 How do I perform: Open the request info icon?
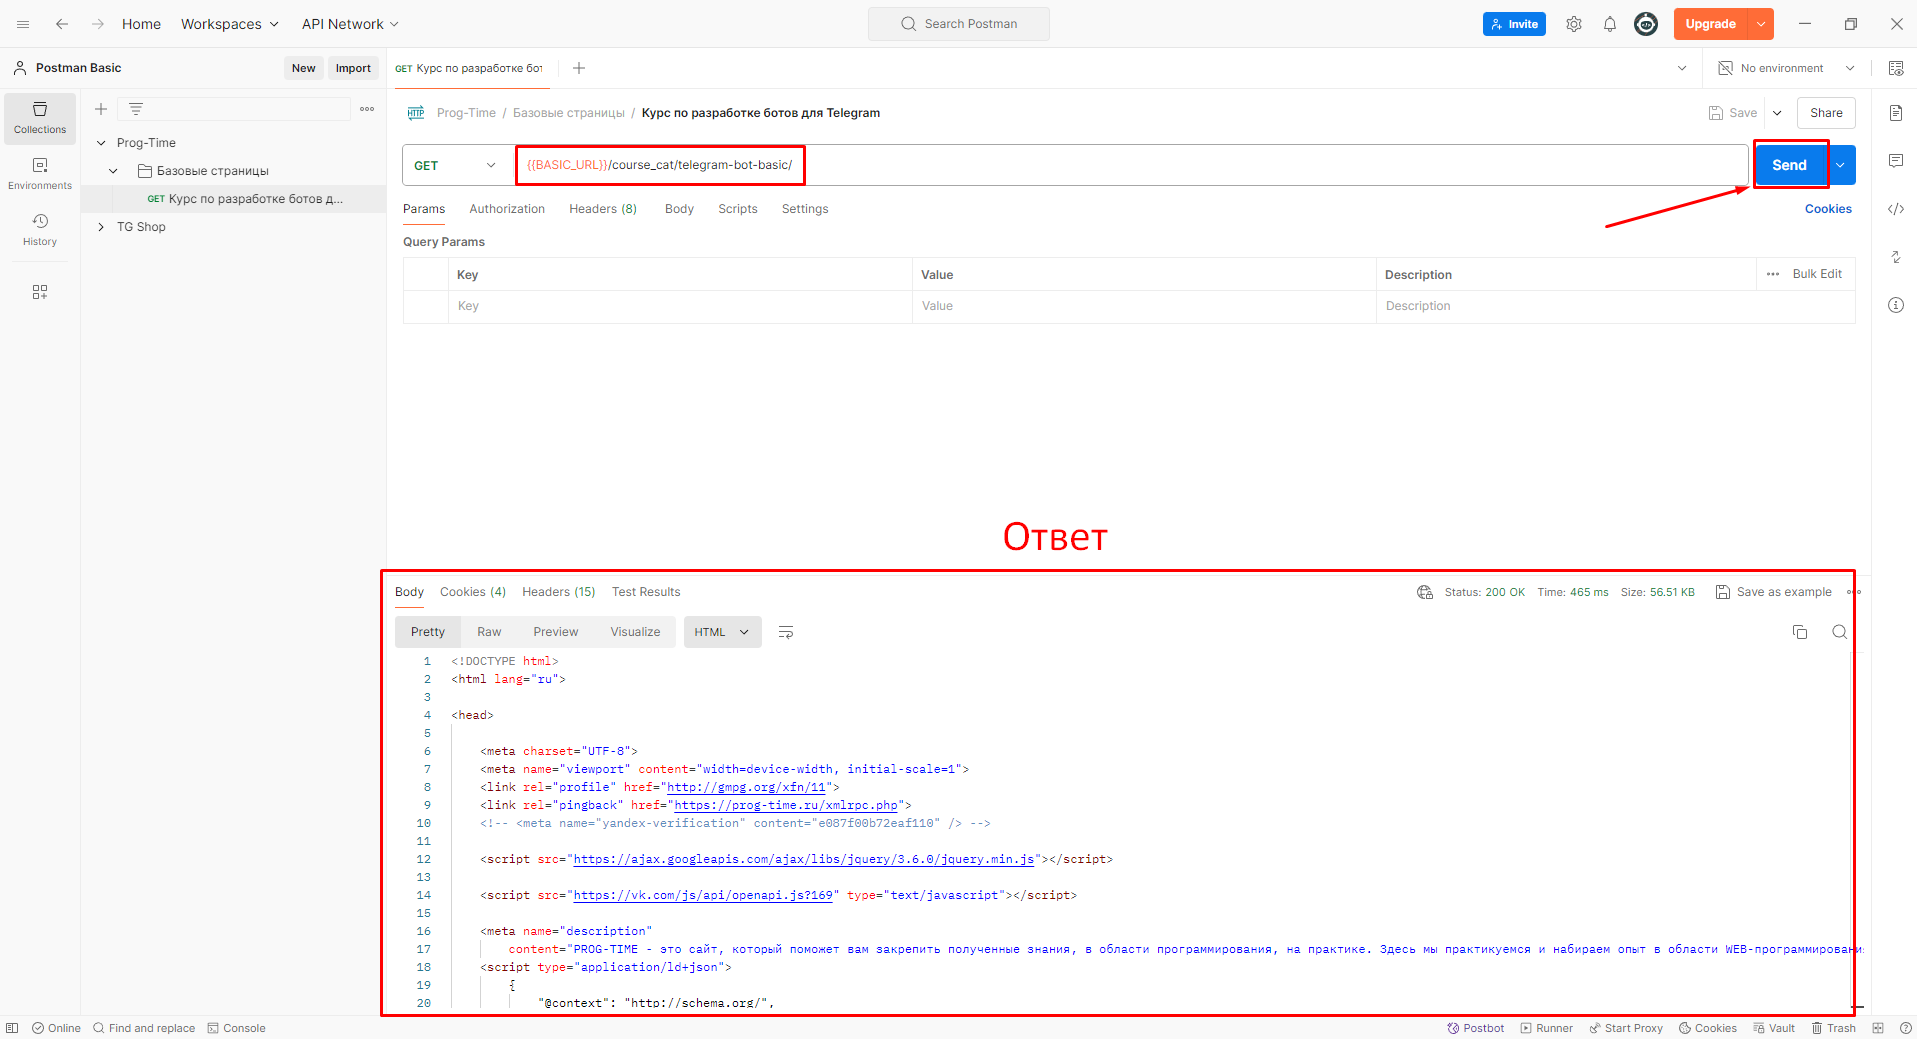[x=1896, y=305]
